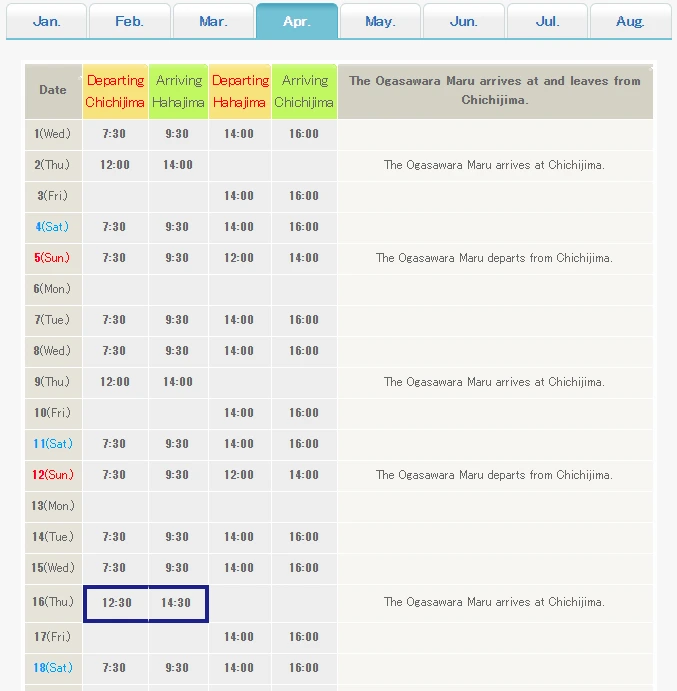Click the Ogasawara Maru notes column header

pos(495,91)
